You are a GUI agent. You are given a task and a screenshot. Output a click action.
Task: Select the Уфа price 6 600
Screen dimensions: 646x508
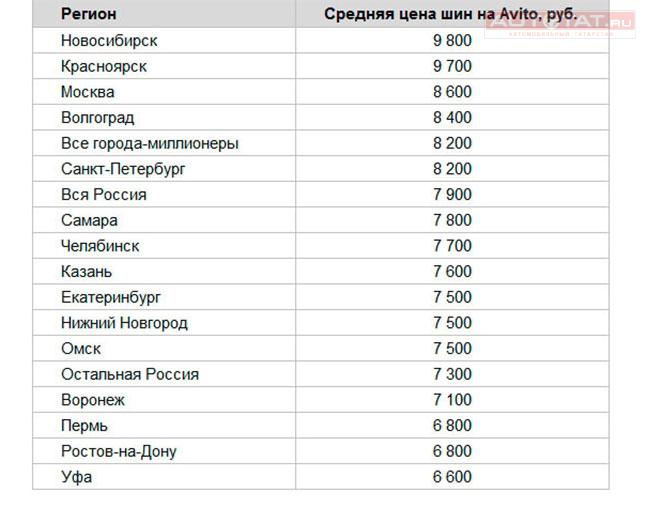coord(452,477)
